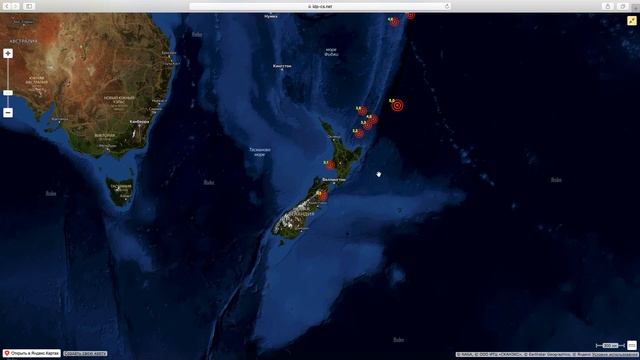640x360 pixels.
Task: Click the address bar showing the site URL
Action: (320, 6)
